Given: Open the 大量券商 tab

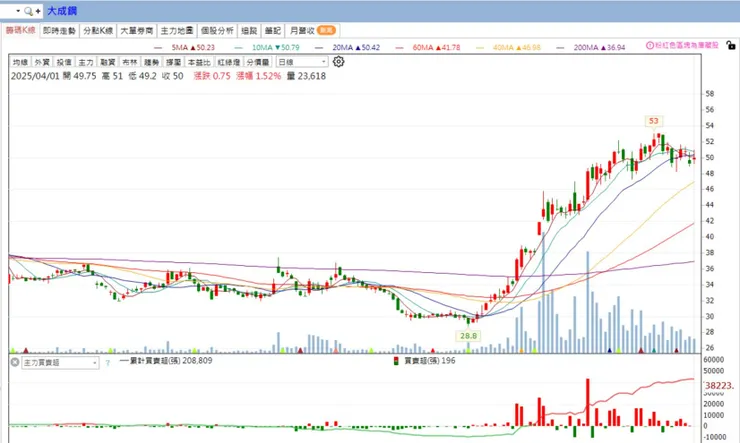Looking at the screenshot, I should click(137, 31).
